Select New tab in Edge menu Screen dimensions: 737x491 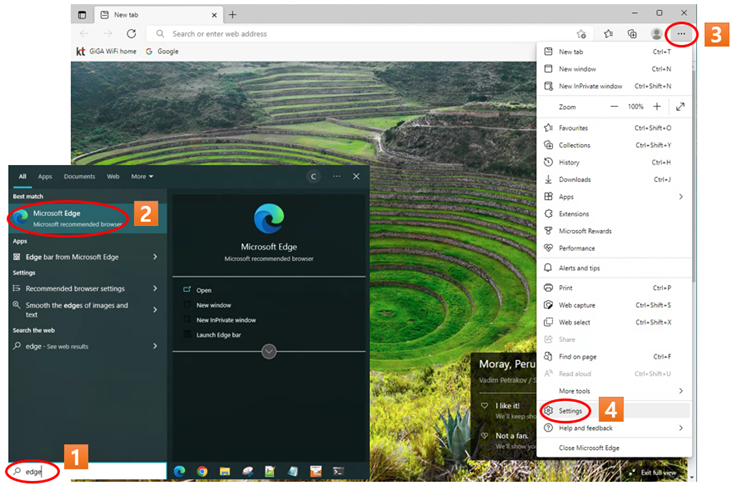click(613, 52)
